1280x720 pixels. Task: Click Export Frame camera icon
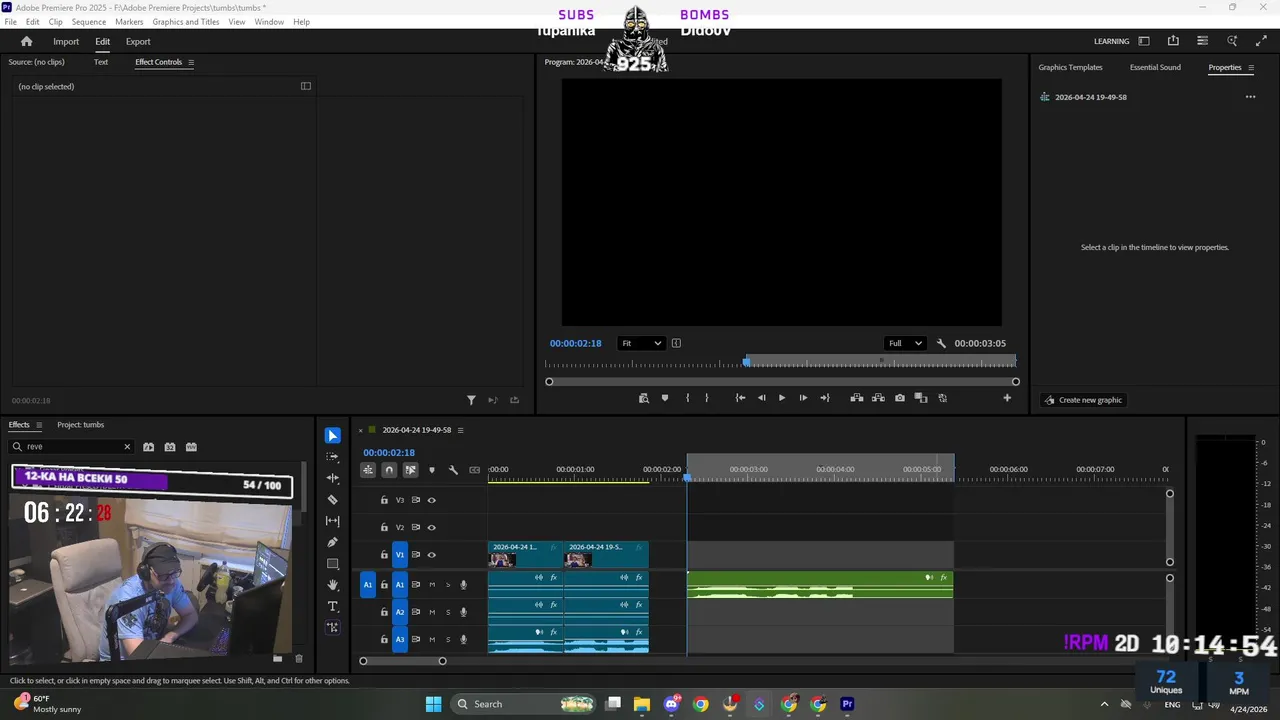[900, 398]
